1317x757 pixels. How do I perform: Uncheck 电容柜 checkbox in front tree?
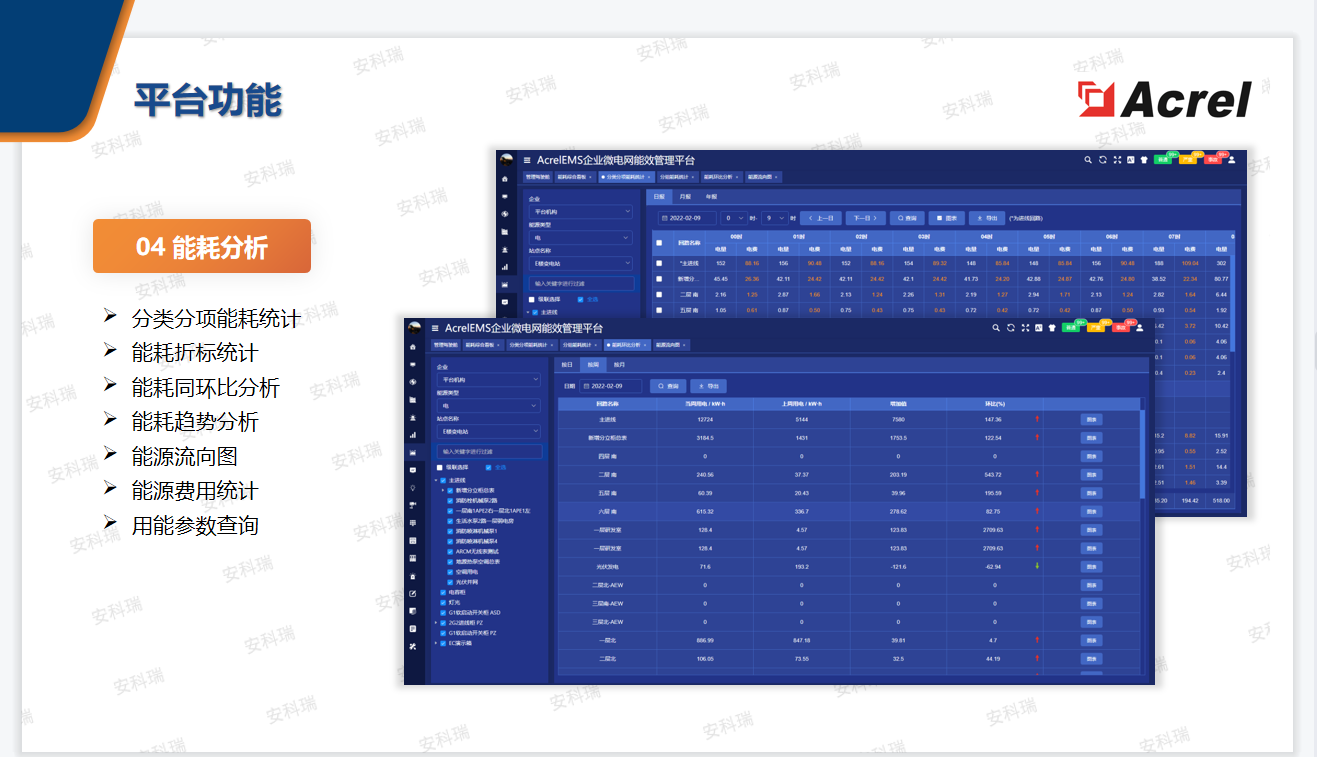[x=443, y=592]
